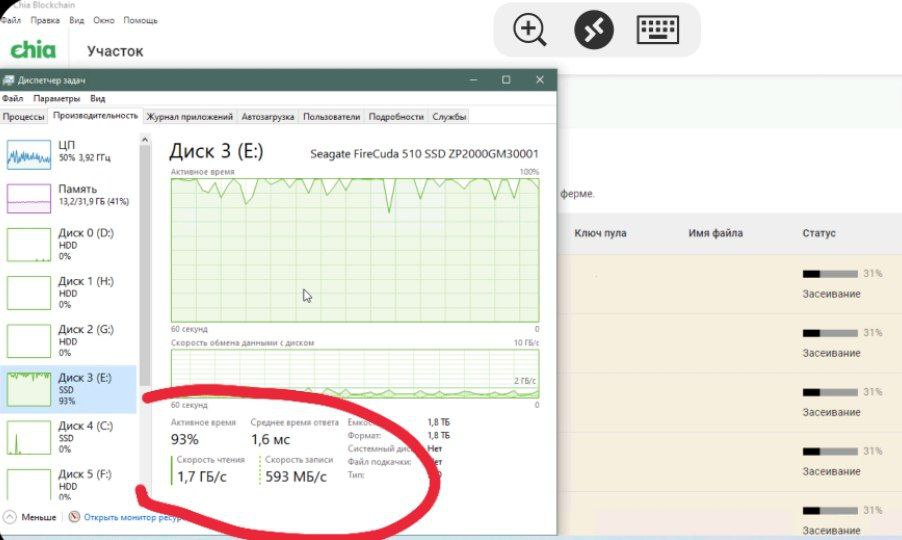
Task: Click the Имя файла column header
Action: [716, 233]
